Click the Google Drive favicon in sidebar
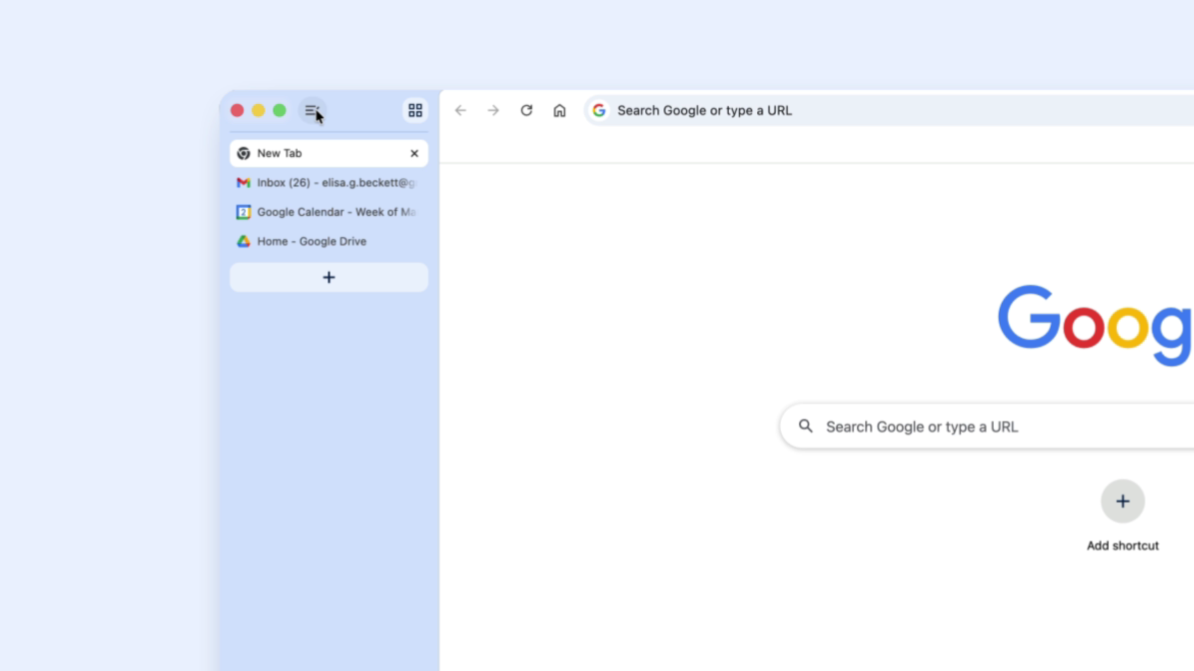1194x671 pixels. 242,241
